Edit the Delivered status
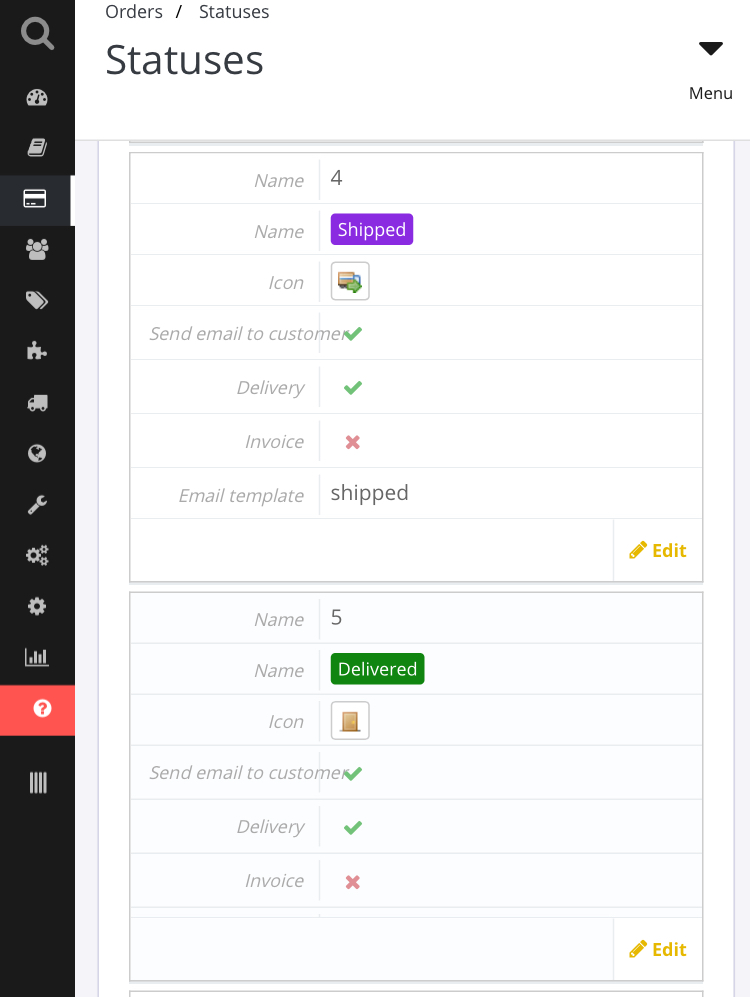The image size is (750, 997). (658, 949)
